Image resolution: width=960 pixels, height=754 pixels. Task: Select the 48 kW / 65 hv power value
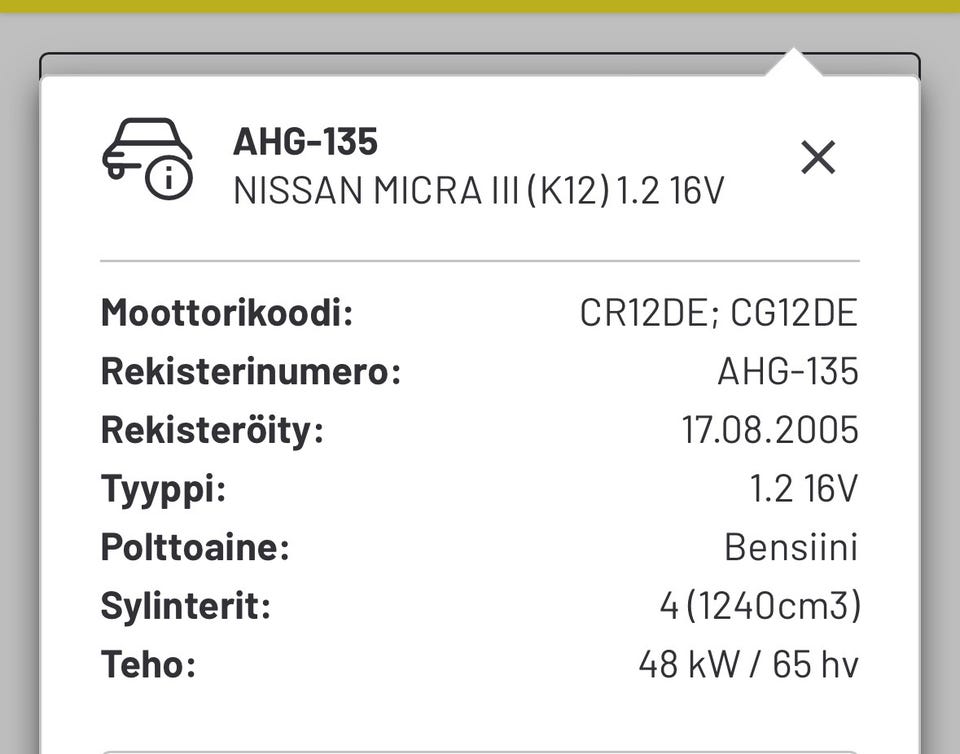point(748,665)
